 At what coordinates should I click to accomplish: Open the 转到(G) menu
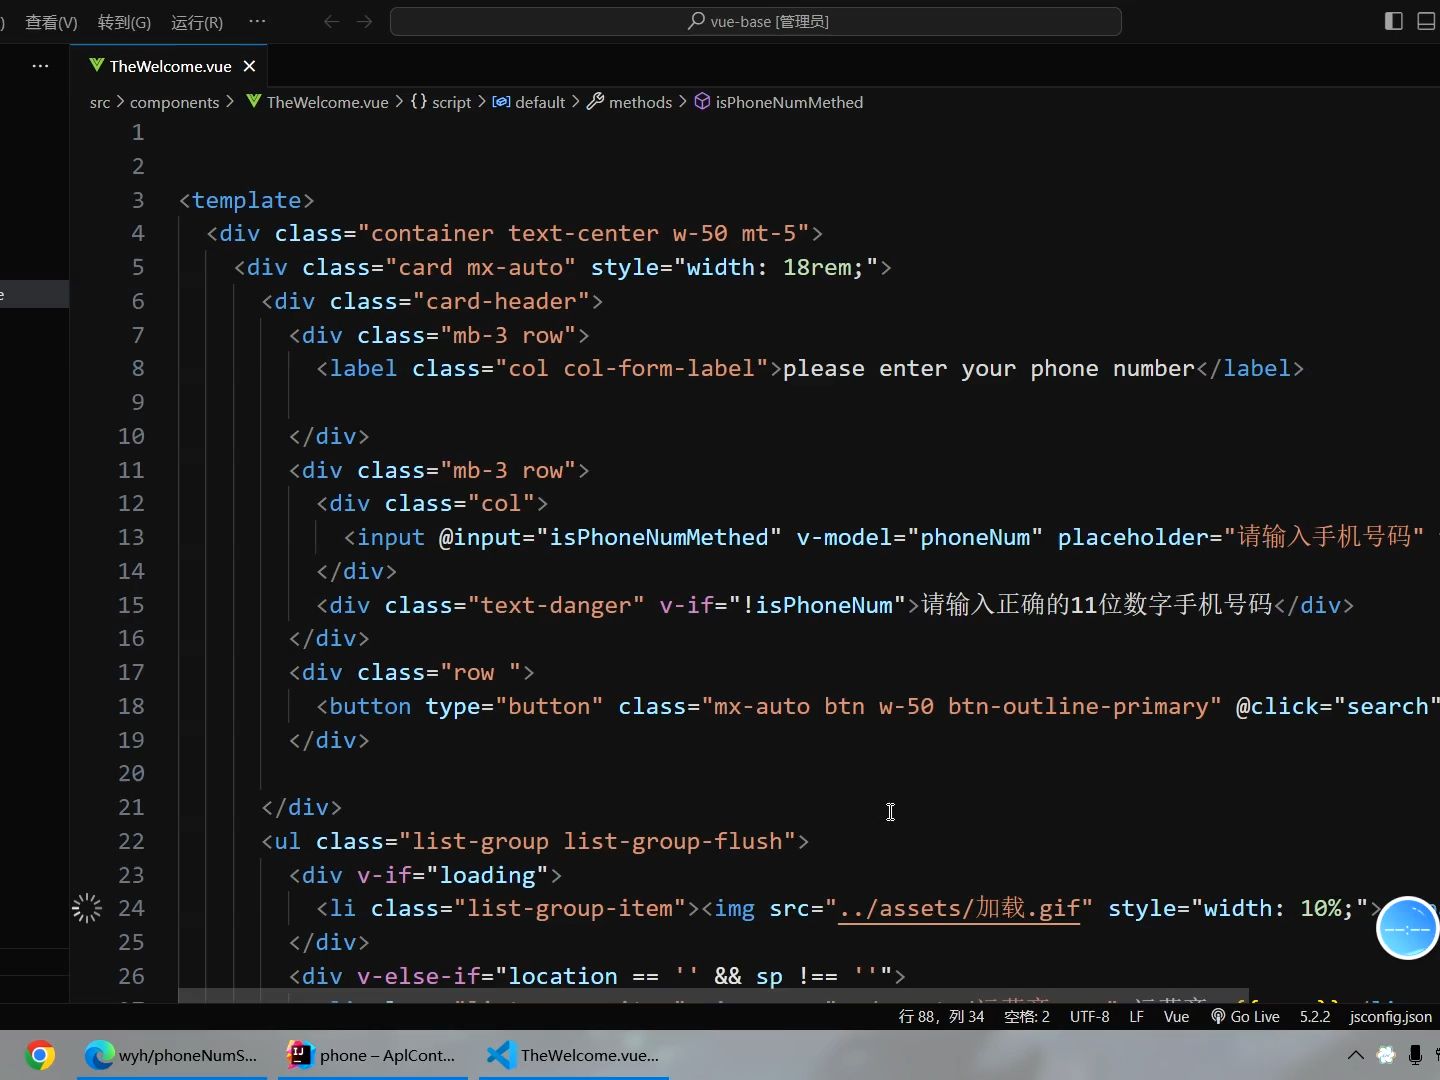pyautogui.click(x=124, y=22)
